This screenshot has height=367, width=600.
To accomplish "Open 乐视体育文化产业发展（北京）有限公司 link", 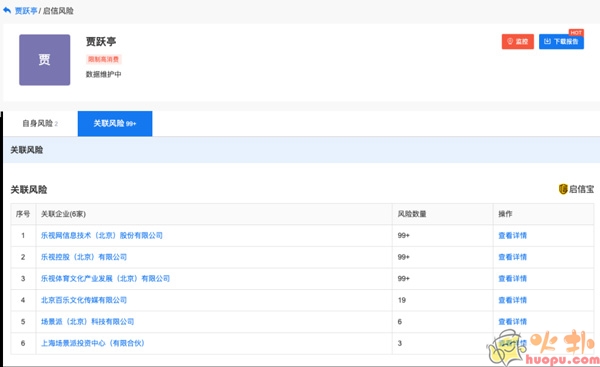I will pos(105,278).
